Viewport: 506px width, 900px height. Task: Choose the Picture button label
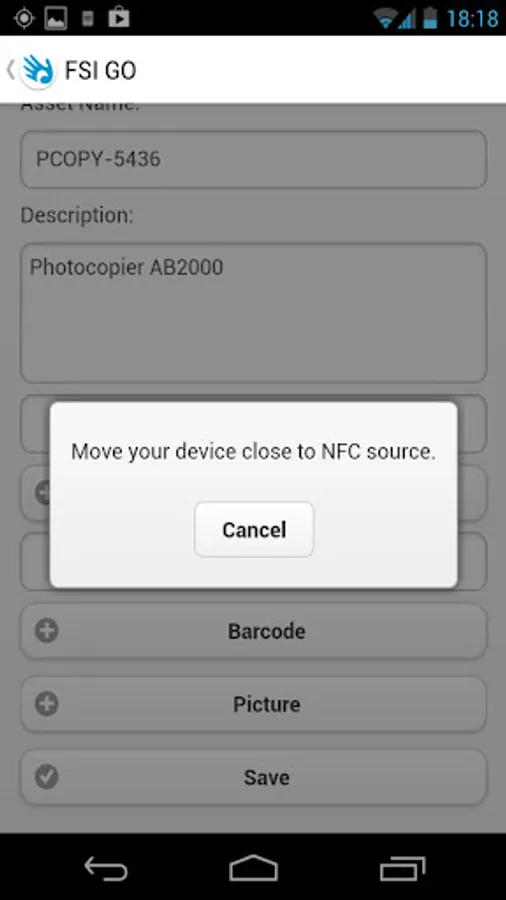coord(267,704)
